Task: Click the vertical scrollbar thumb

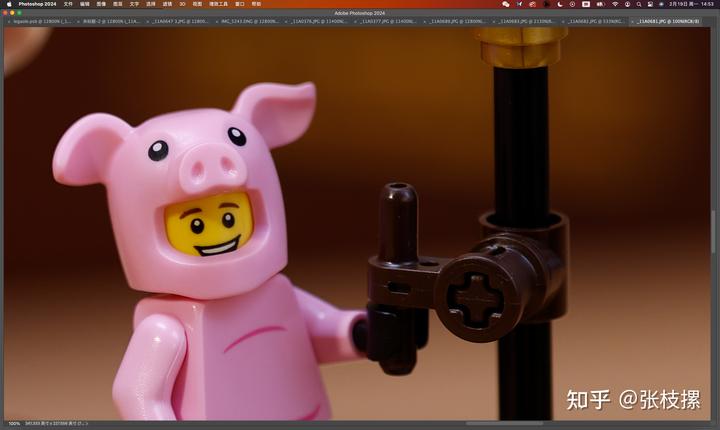Action: click(x=713, y=232)
